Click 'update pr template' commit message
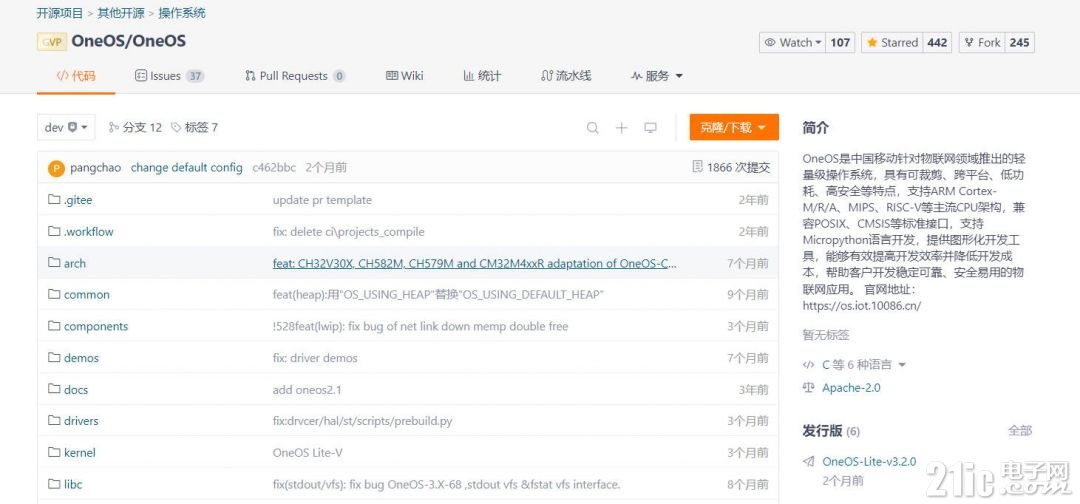 pyautogui.click(x=322, y=200)
